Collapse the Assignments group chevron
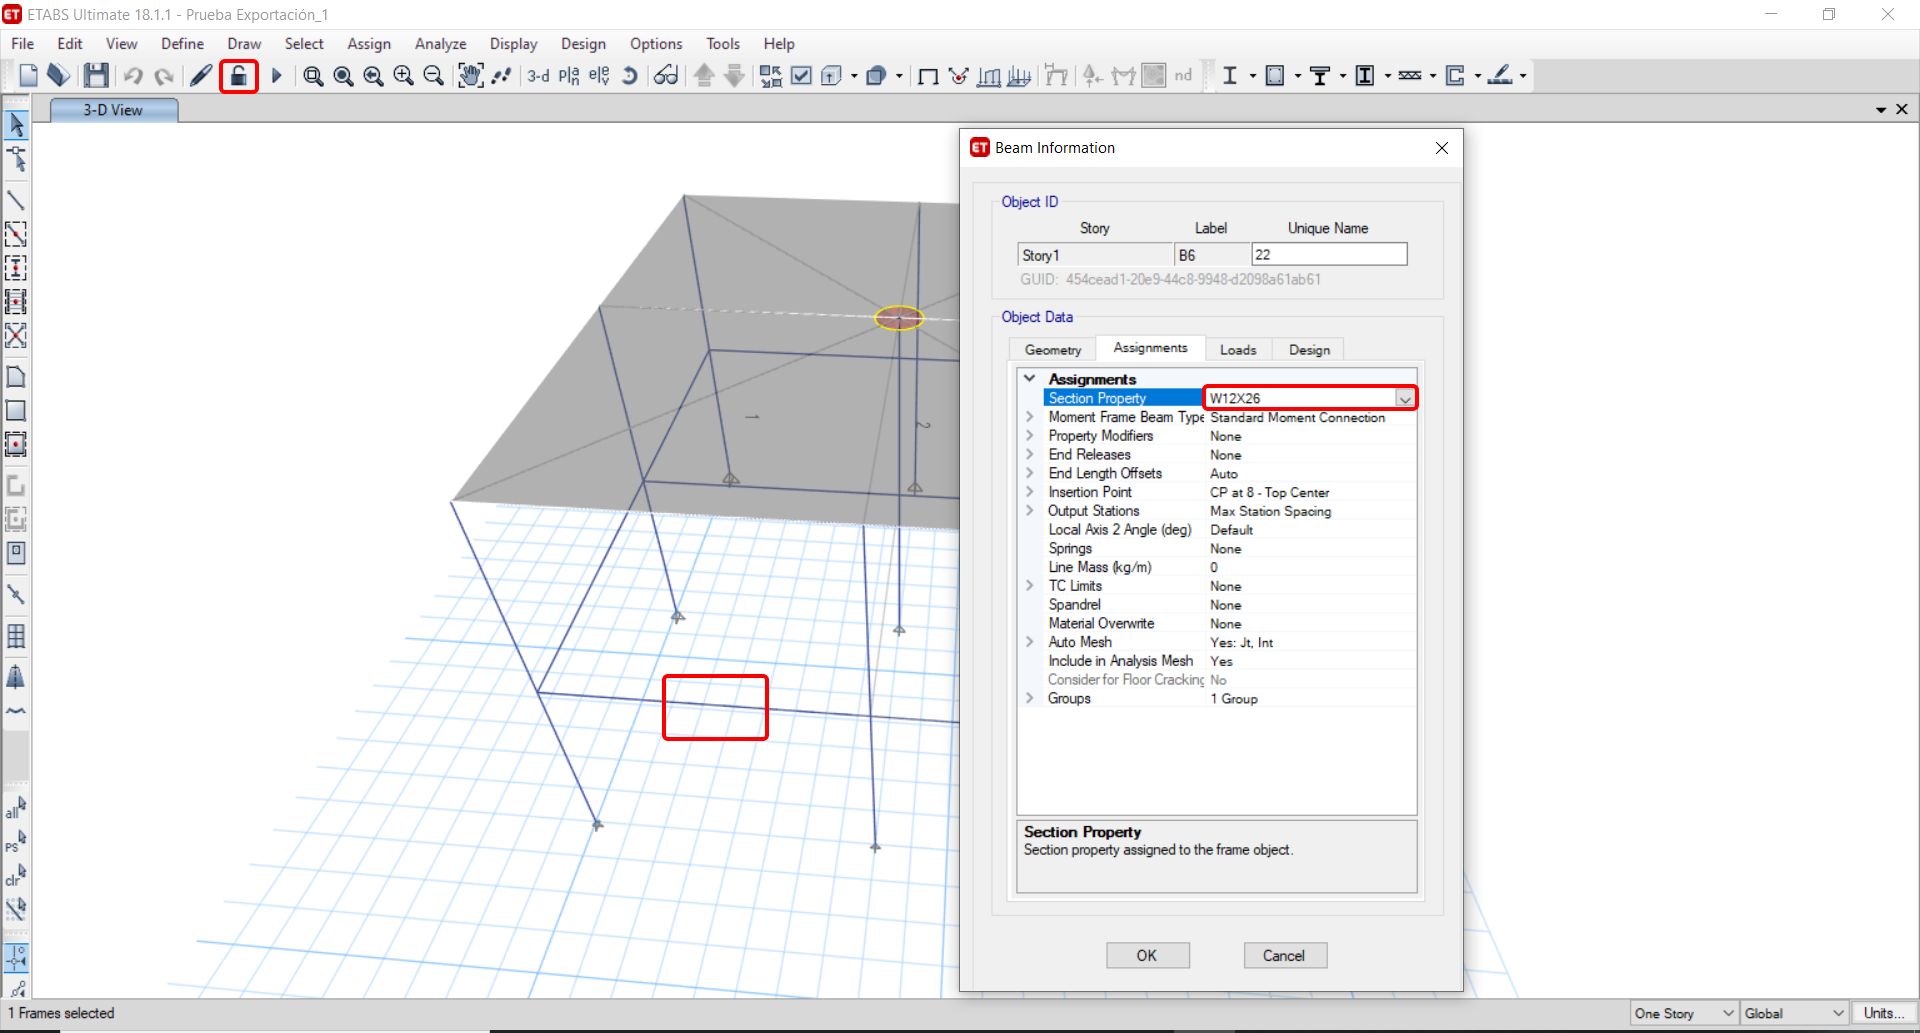Viewport: 1920px width, 1033px height. pos(1030,379)
